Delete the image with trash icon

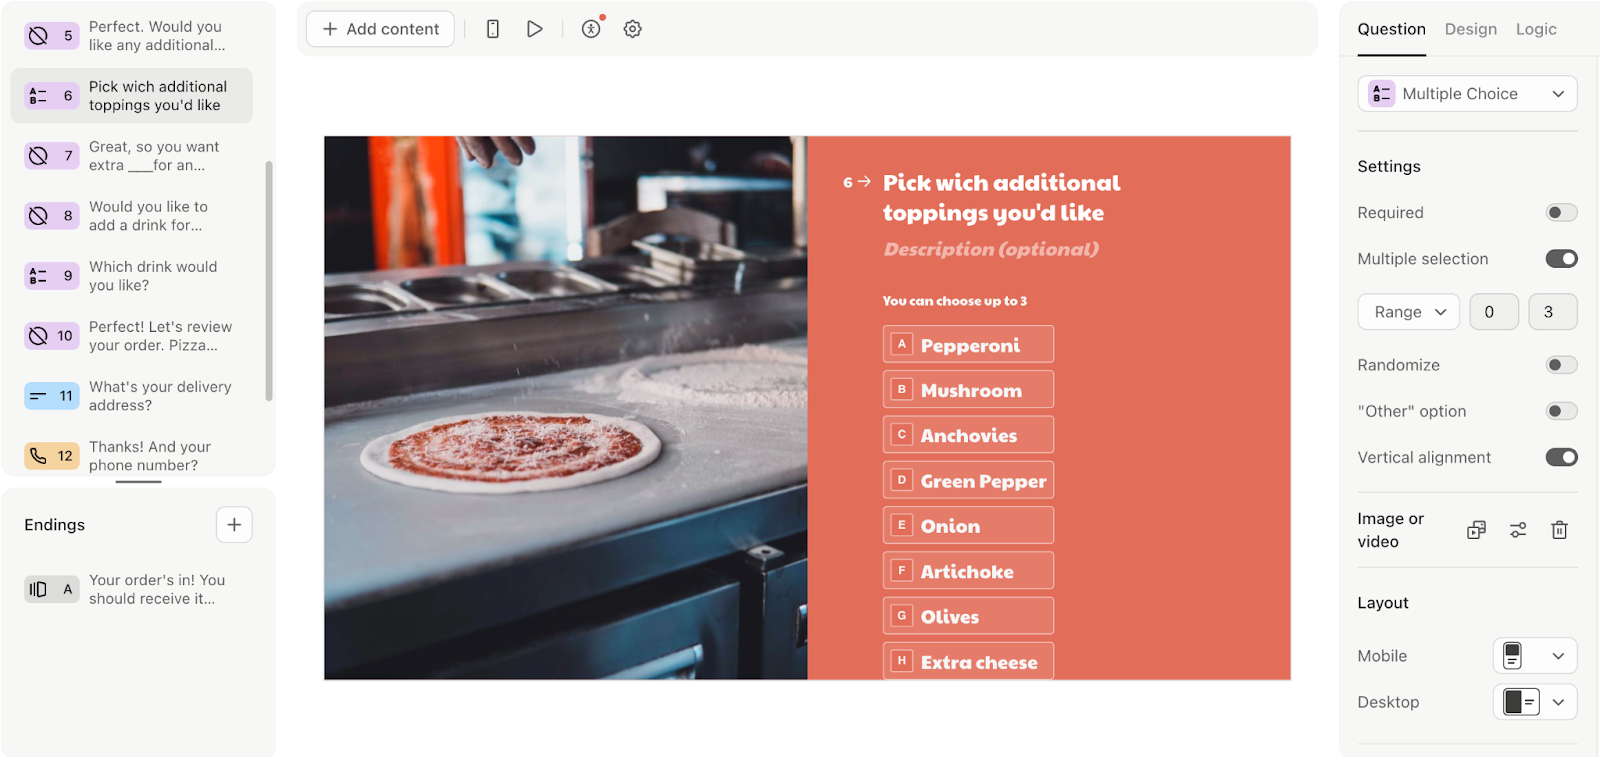pos(1559,530)
